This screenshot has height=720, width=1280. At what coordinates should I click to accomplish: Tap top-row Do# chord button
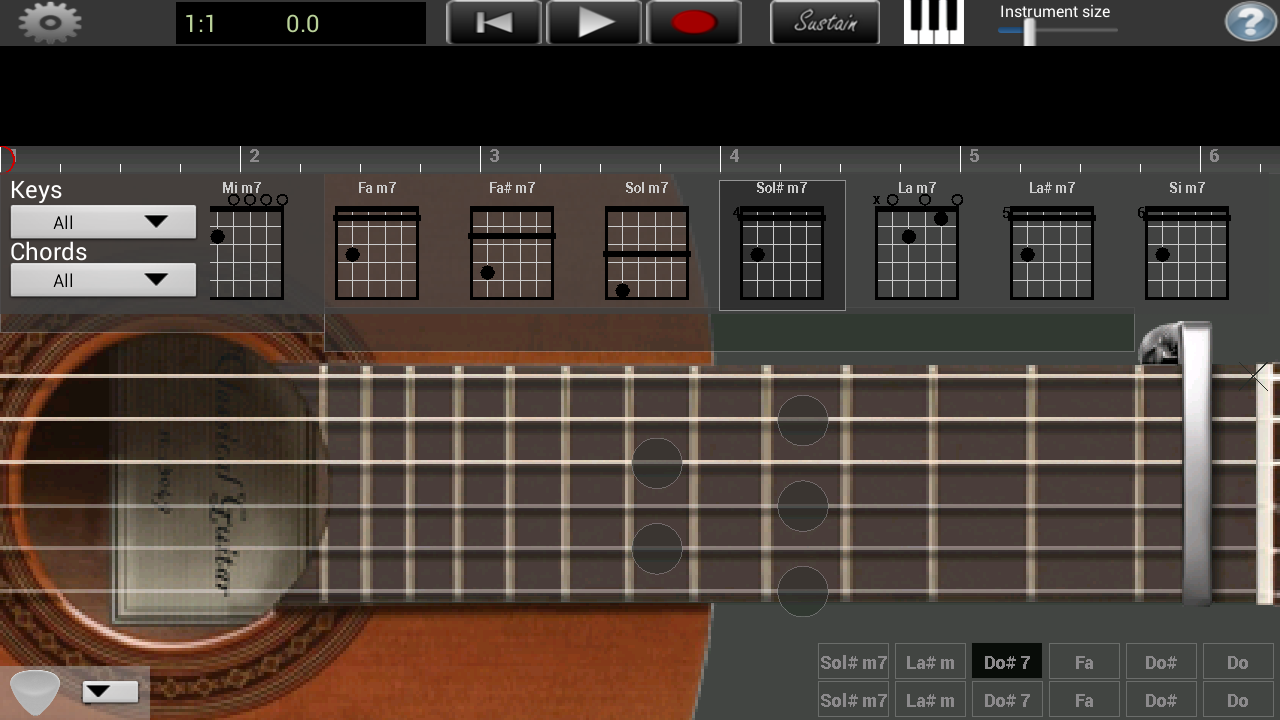coord(1161,662)
